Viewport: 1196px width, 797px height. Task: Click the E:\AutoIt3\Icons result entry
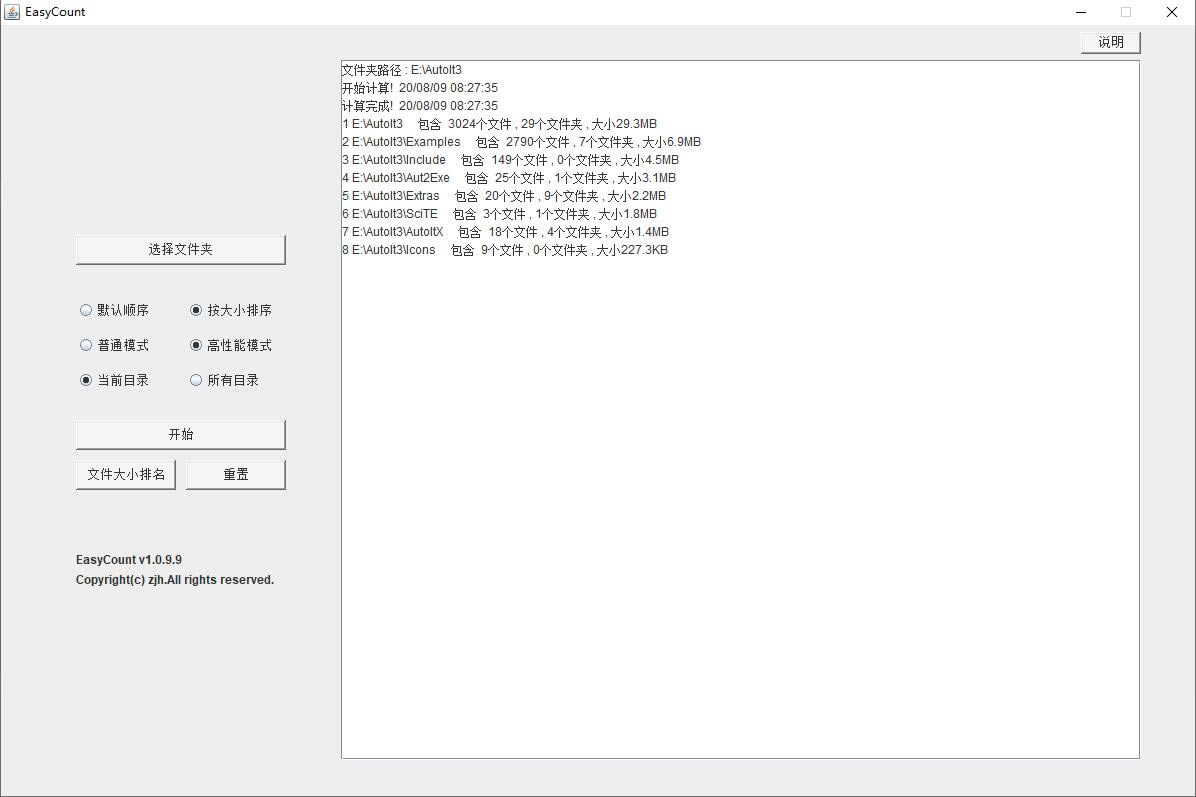(x=505, y=250)
